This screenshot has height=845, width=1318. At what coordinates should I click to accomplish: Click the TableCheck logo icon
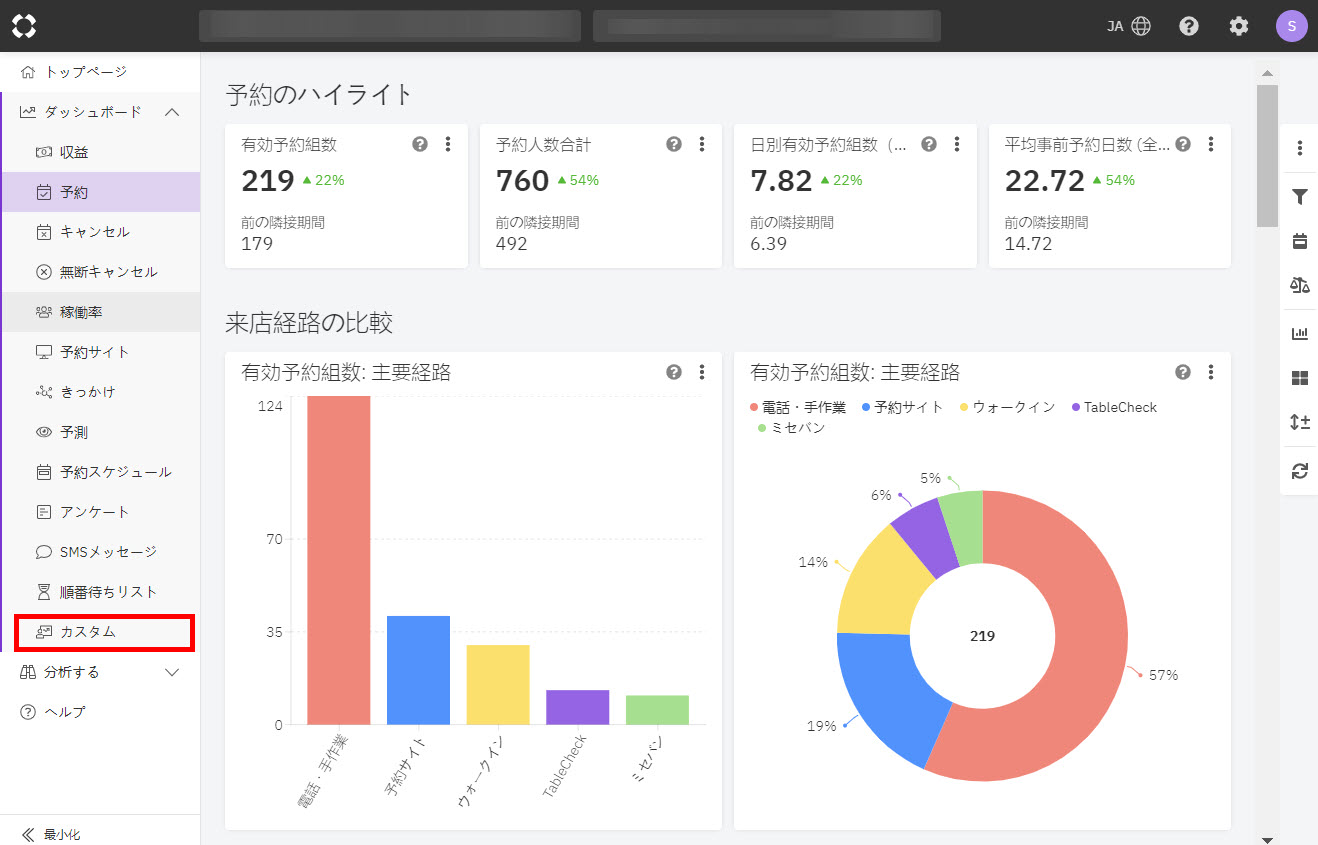[x=24, y=26]
